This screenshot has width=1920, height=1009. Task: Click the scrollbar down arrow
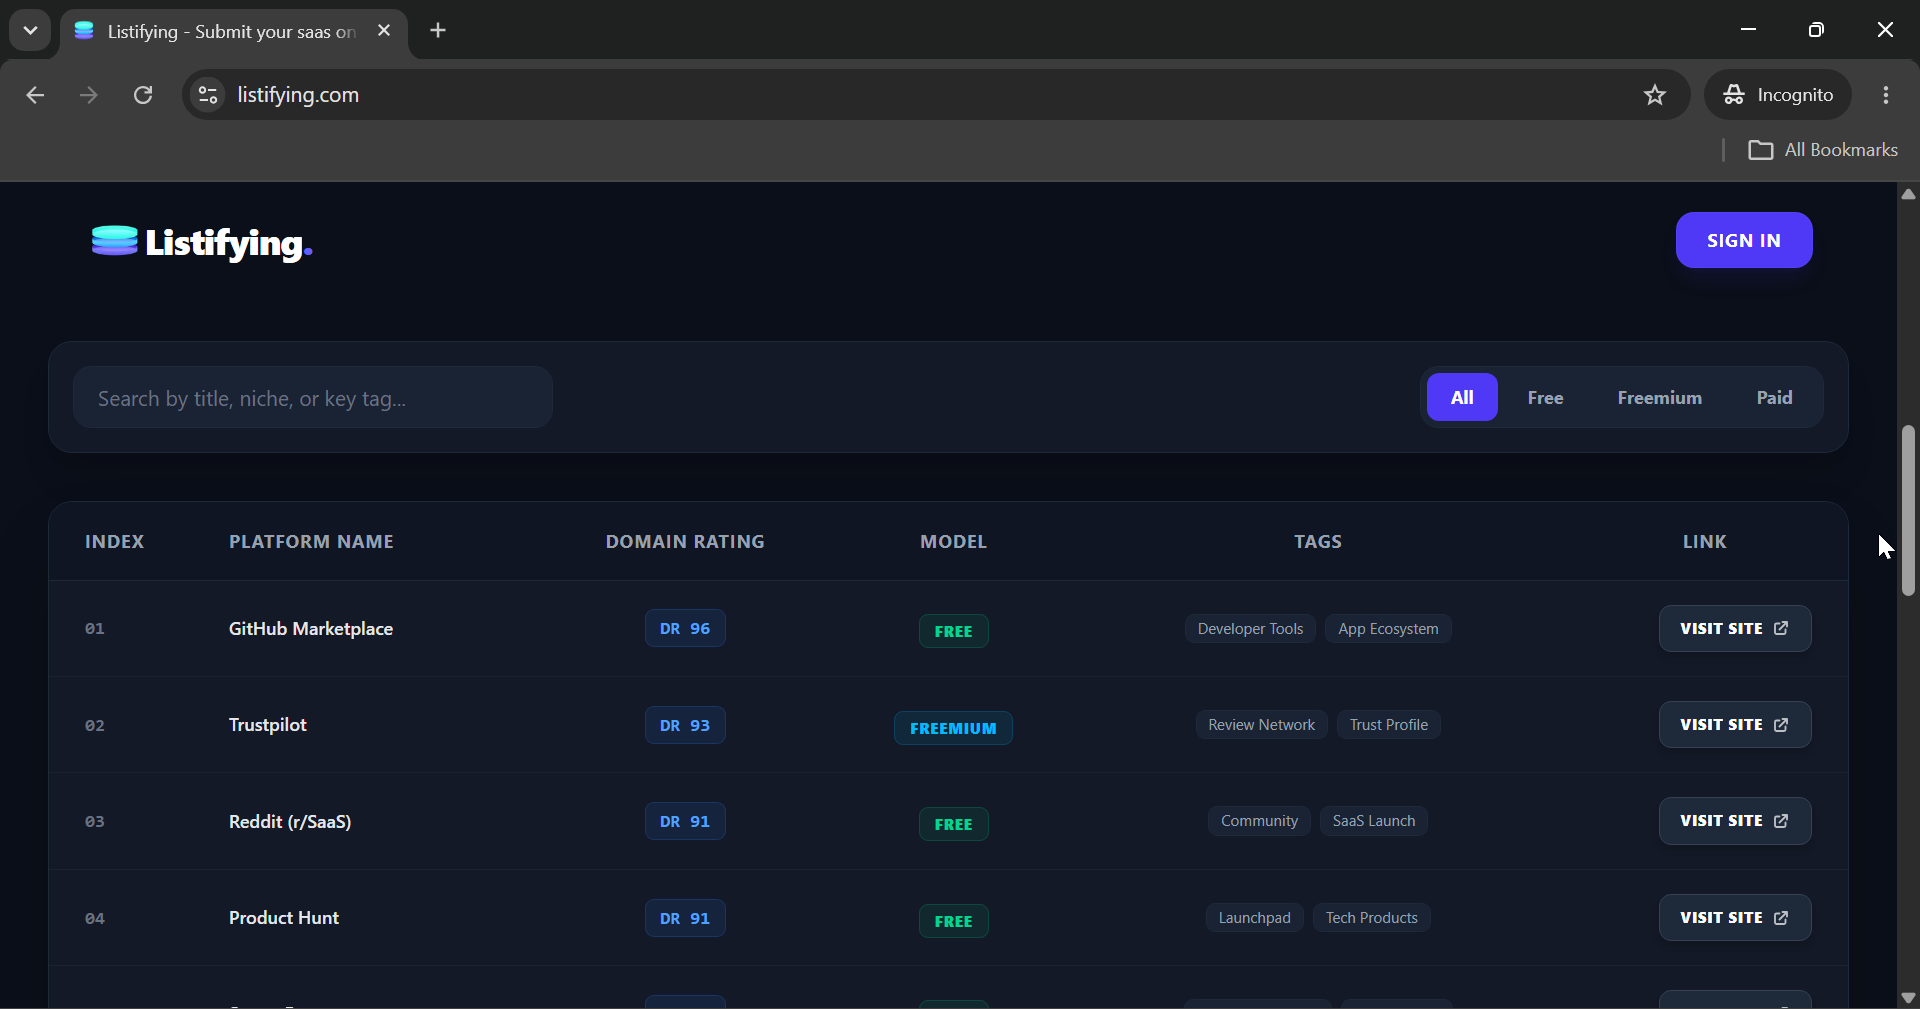tap(1908, 997)
